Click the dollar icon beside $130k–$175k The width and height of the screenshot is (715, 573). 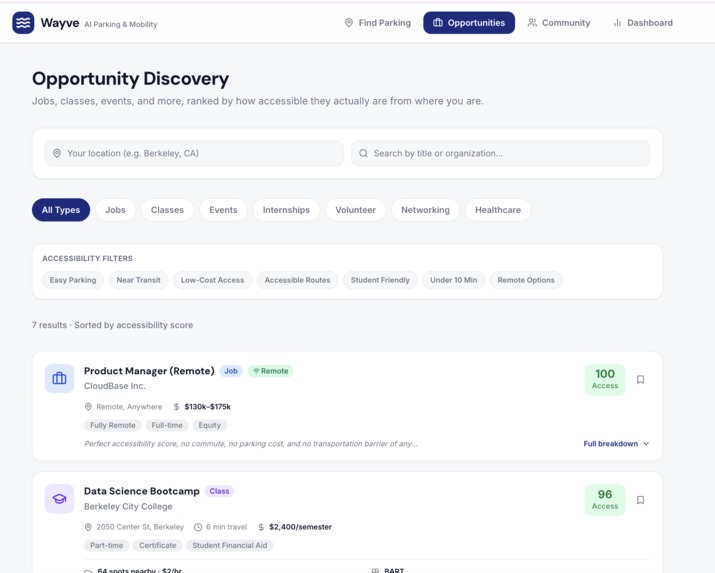pos(176,407)
